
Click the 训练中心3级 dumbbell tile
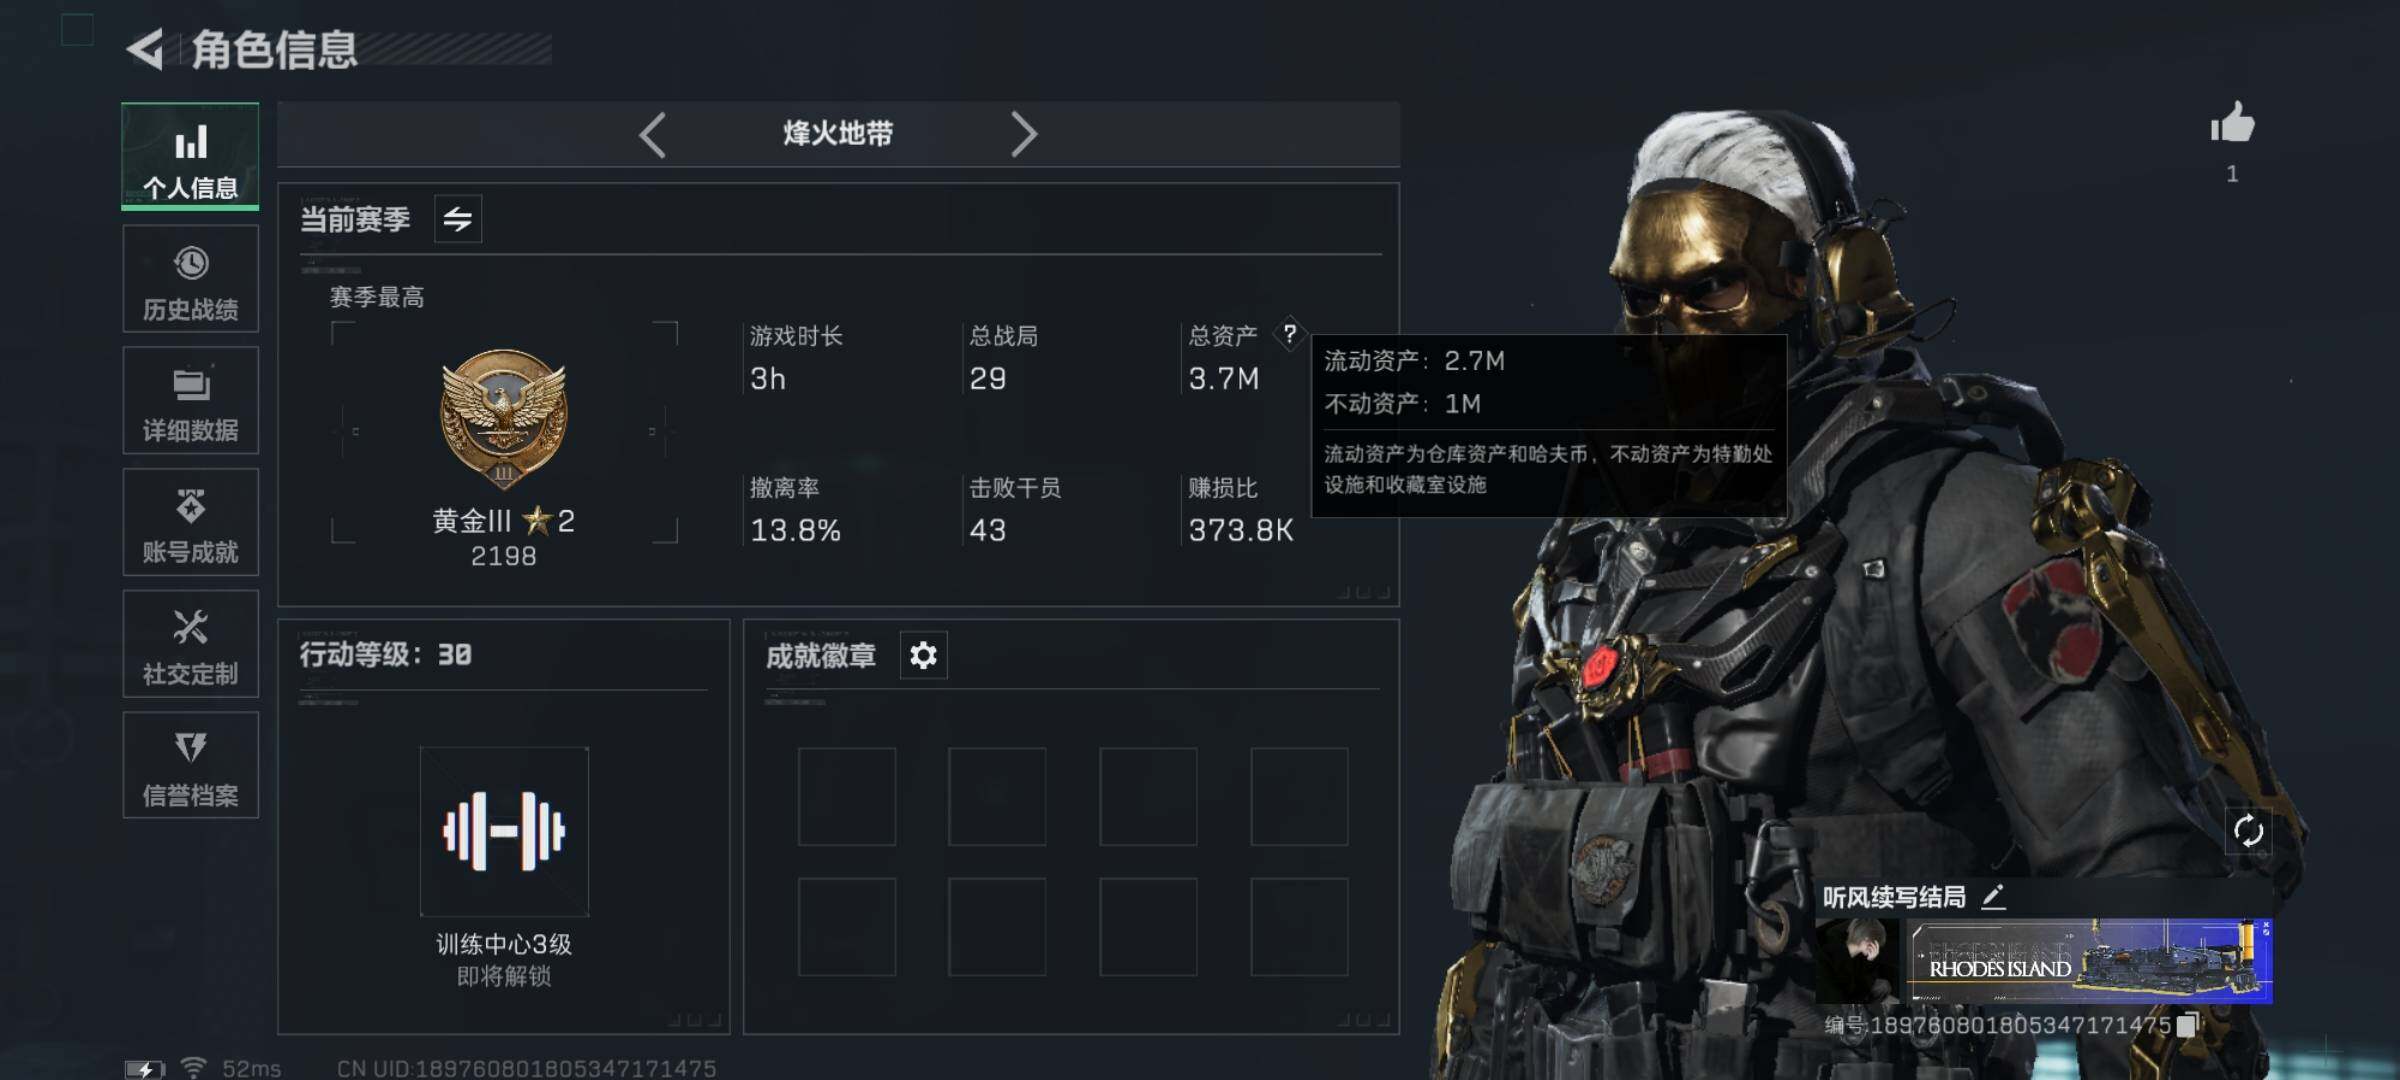(x=504, y=831)
